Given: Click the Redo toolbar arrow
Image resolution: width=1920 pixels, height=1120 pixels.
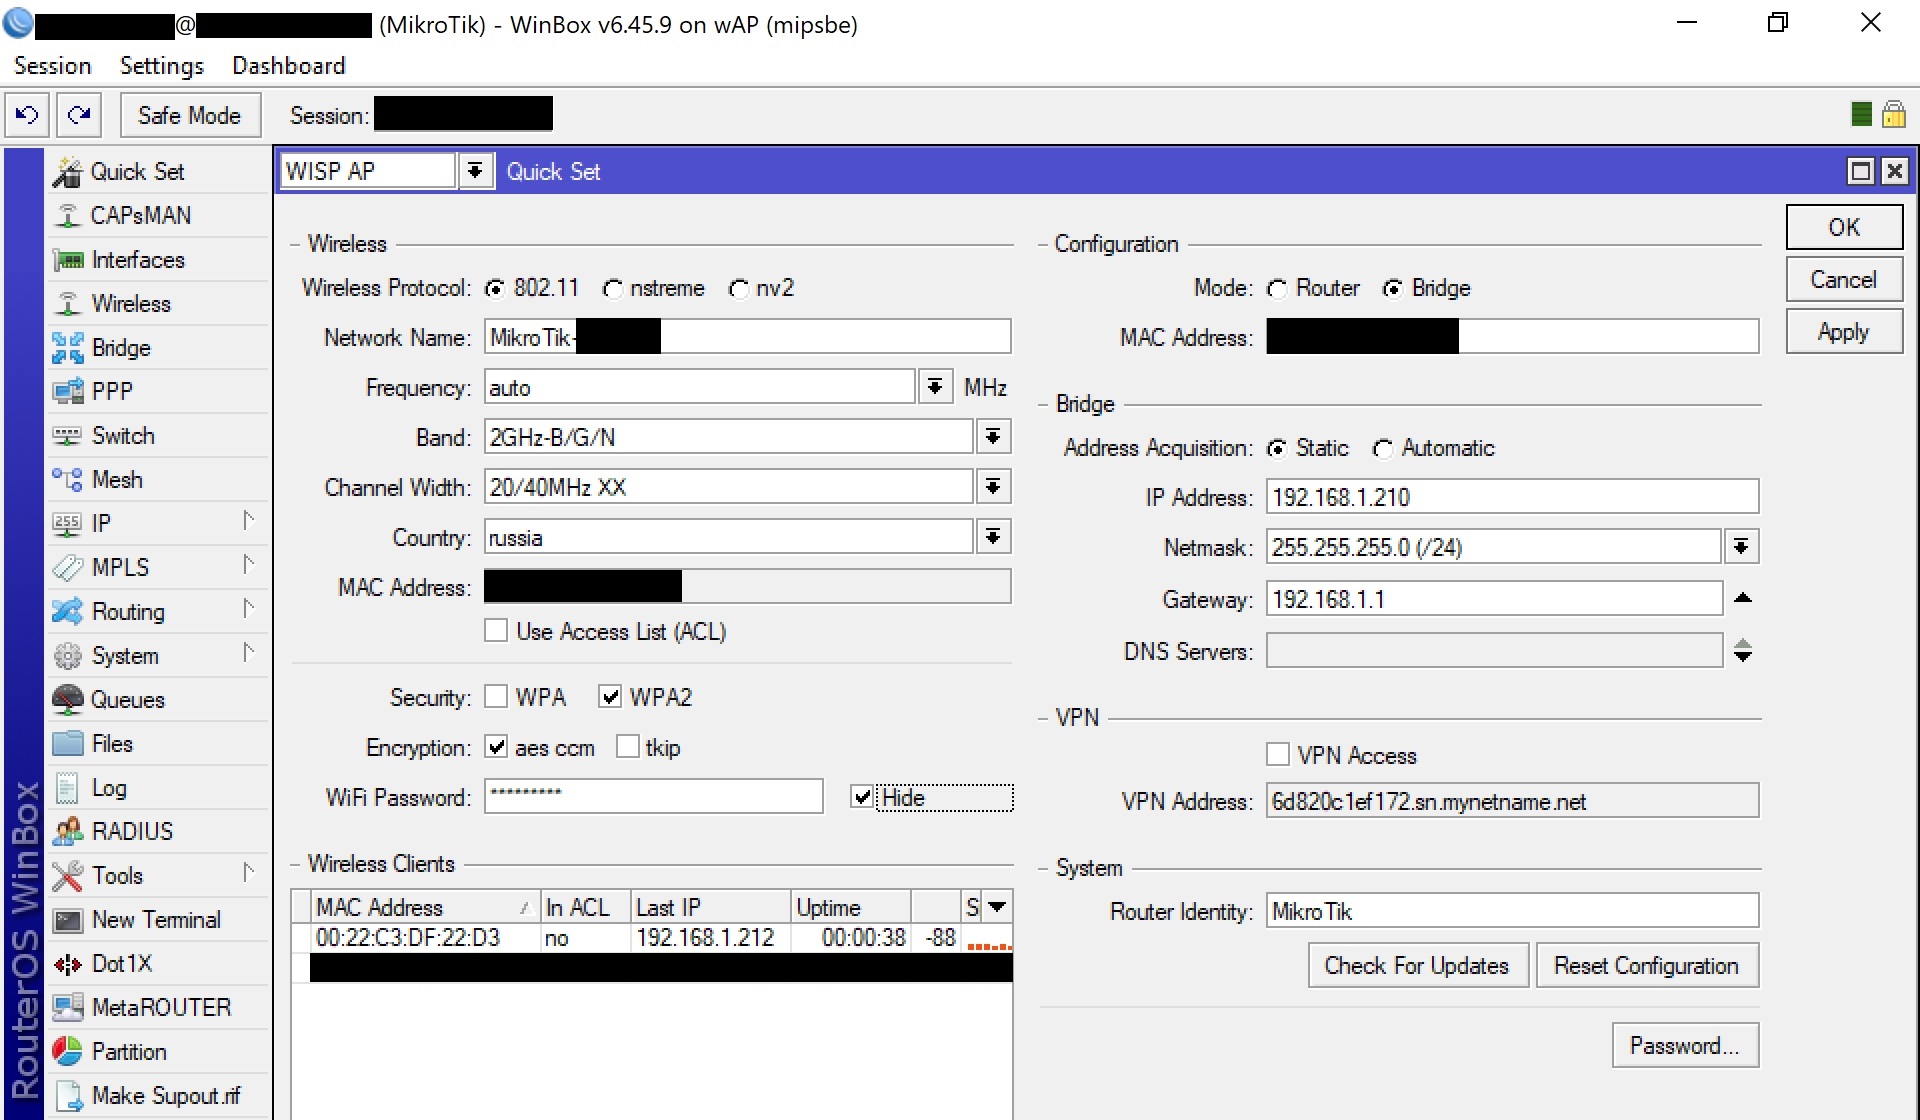Looking at the screenshot, I should [x=79, y=115].
